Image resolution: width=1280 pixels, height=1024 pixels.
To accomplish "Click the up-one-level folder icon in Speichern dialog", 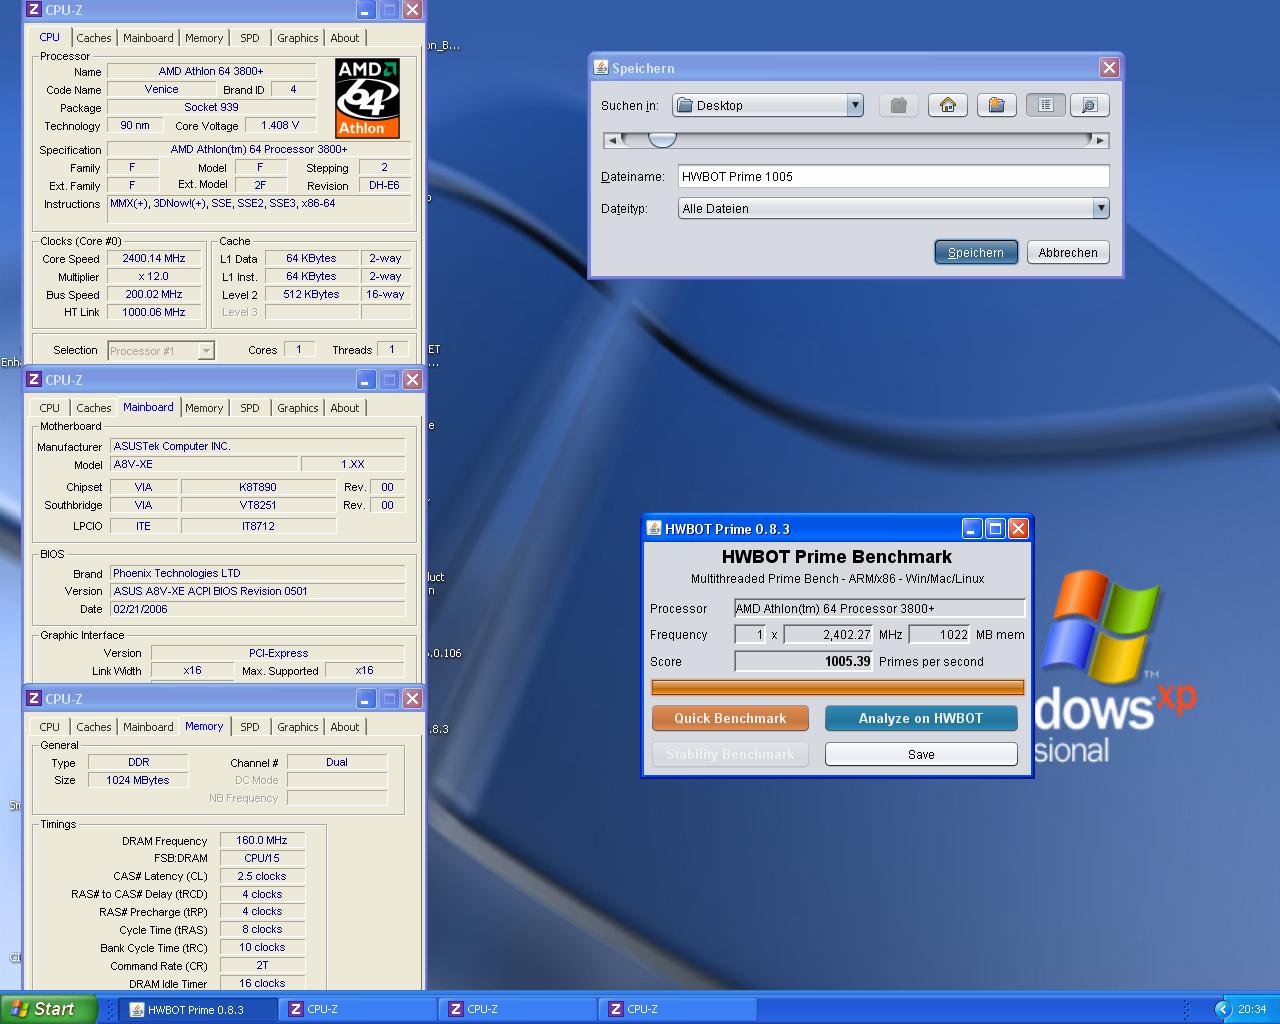I will point(898,105).
